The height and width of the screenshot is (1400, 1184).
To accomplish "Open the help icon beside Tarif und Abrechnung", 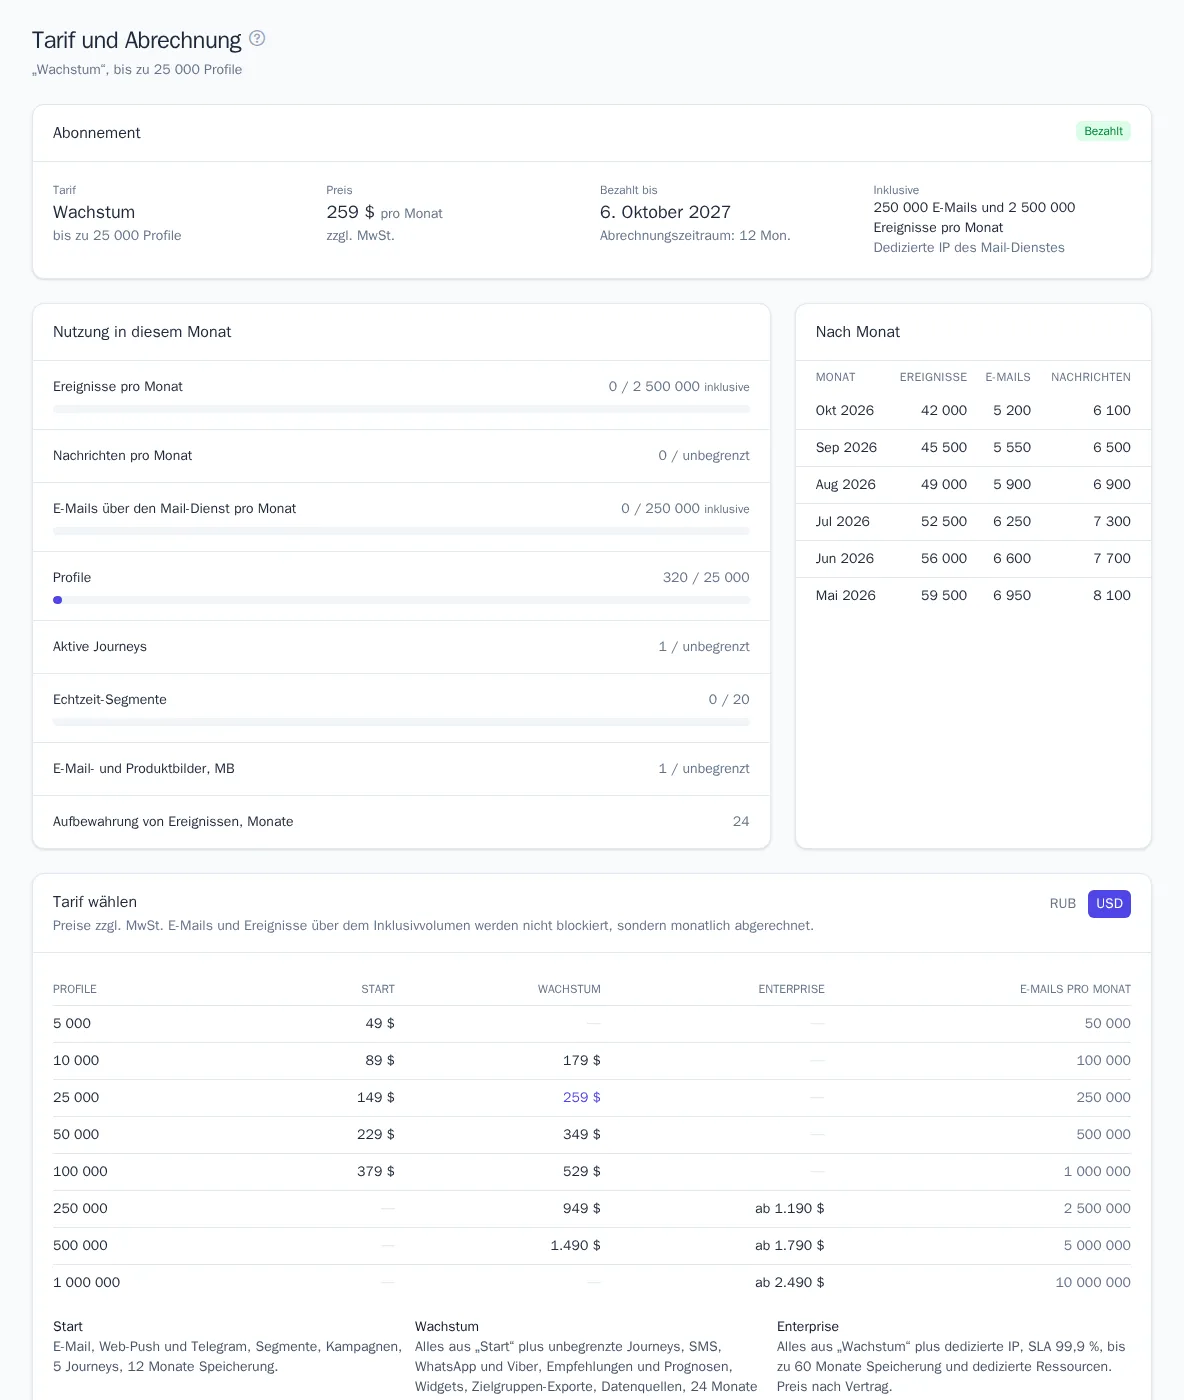I will [257, 38].
